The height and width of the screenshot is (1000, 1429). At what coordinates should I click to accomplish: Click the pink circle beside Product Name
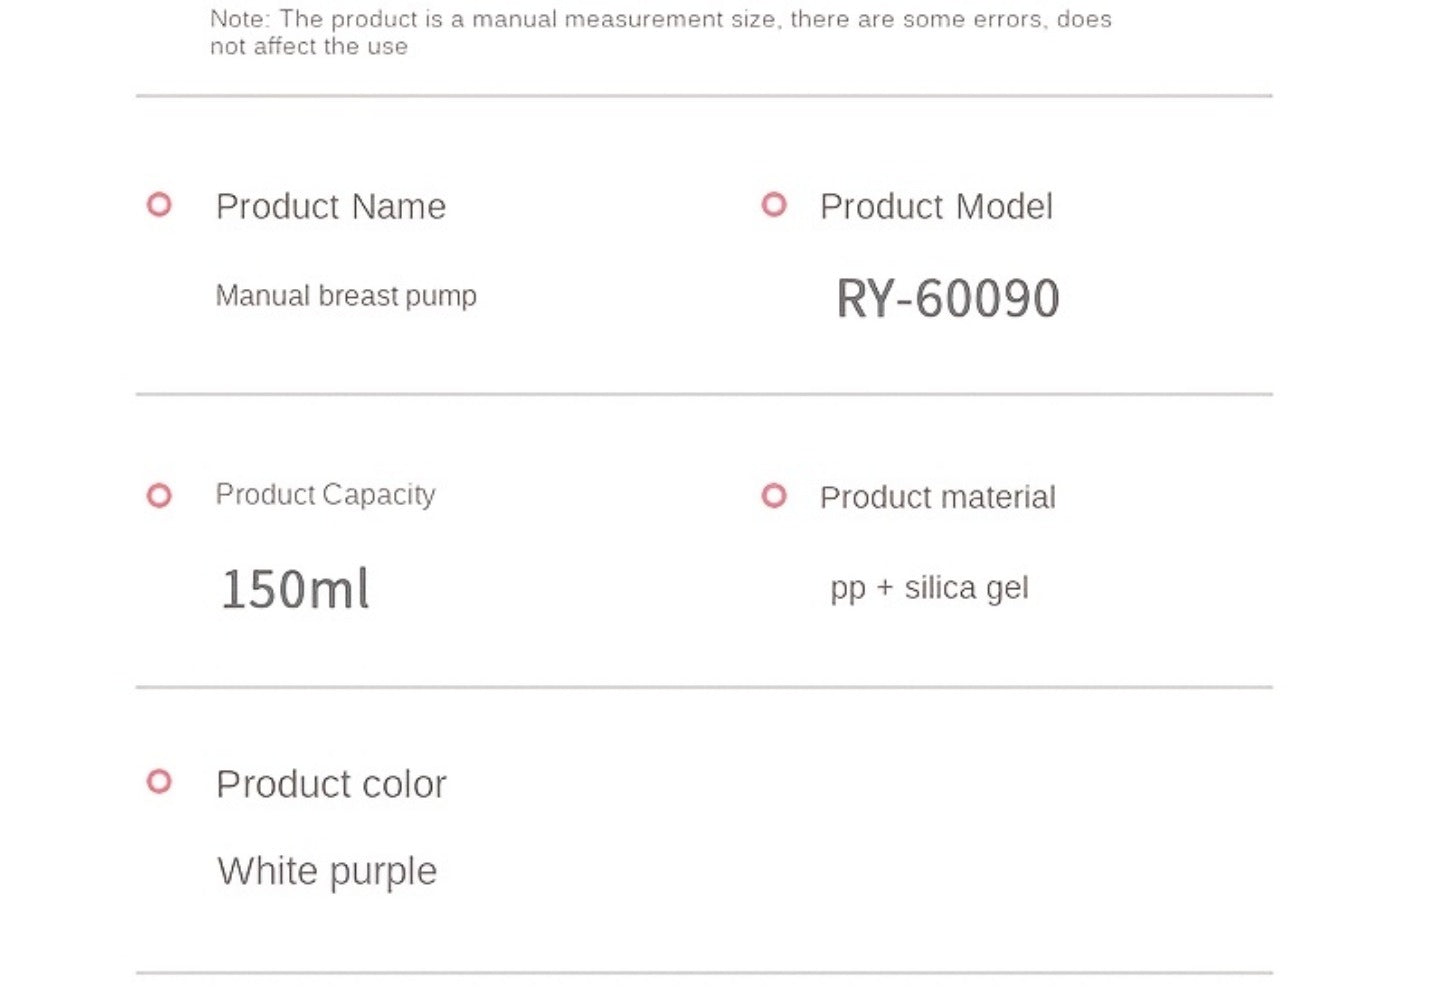pos(159,205)
